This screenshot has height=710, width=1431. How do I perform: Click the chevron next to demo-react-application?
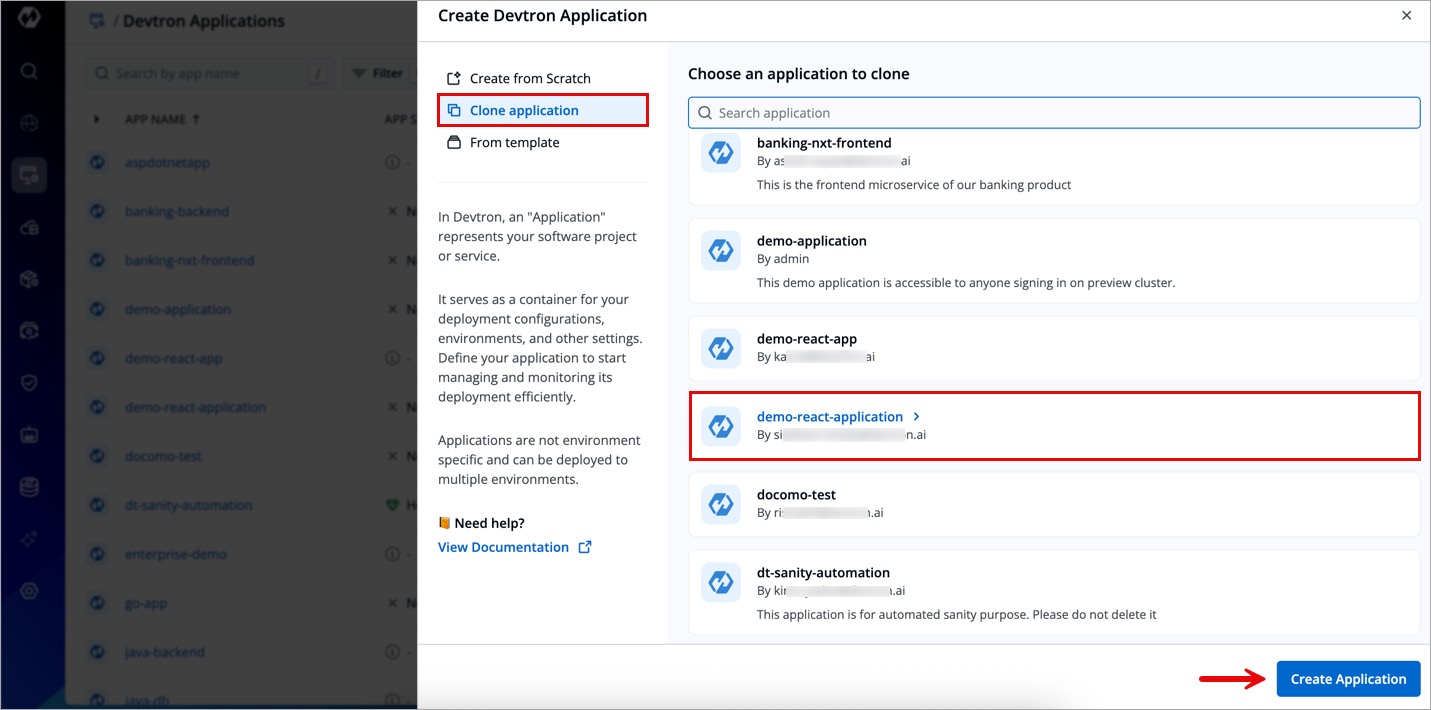(x=917, y=417)
